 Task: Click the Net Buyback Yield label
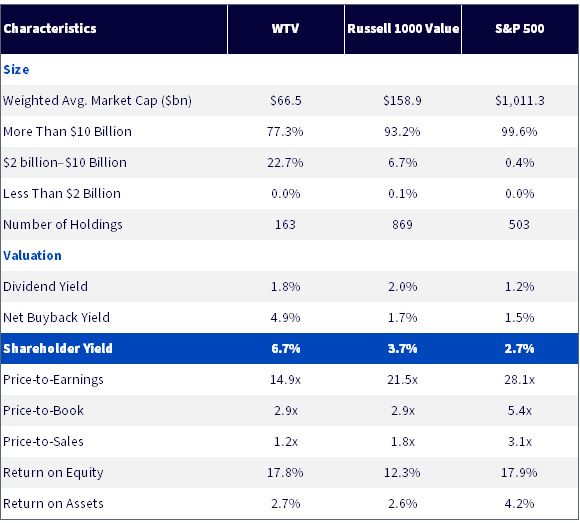click(56, 317)
